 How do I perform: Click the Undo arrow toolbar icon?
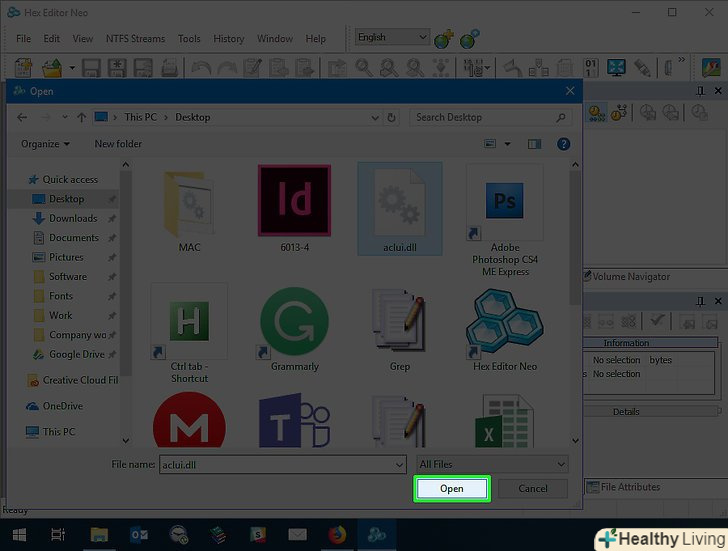click(202, 68)
